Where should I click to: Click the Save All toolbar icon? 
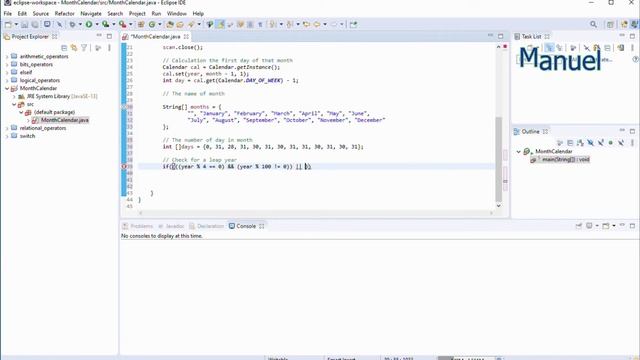coord(35,24)
